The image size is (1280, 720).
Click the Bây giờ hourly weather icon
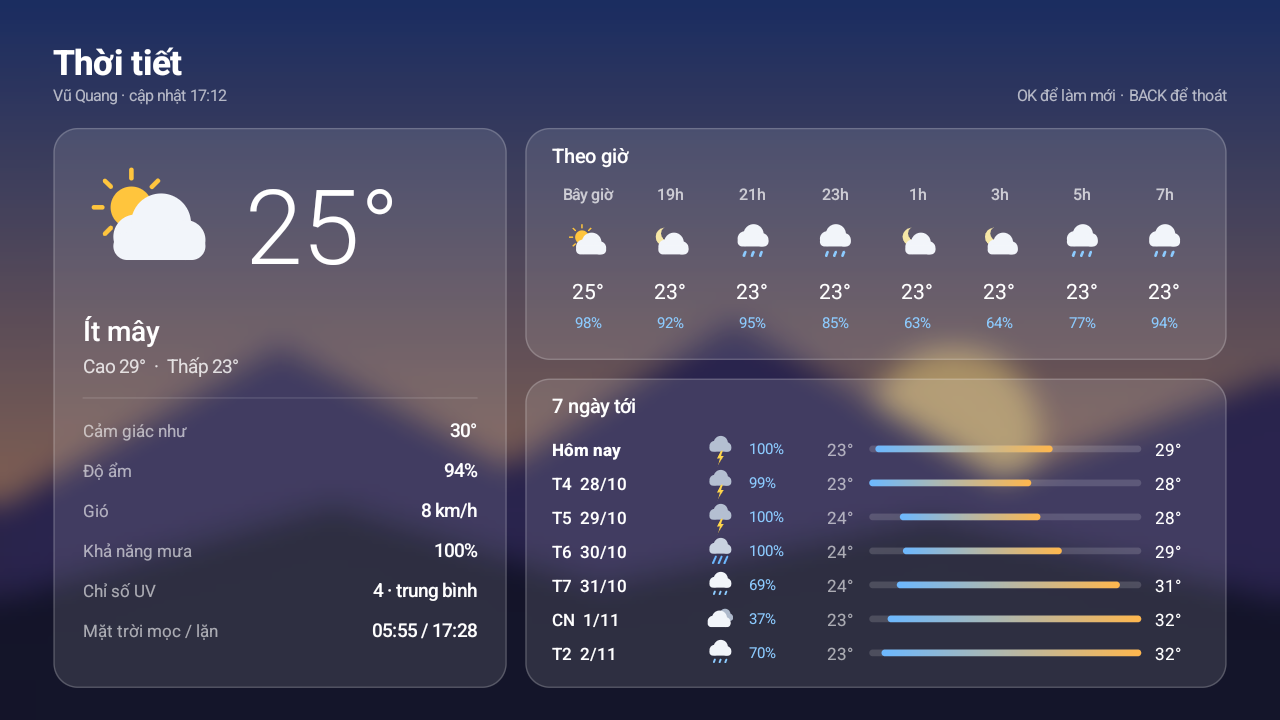(588, 240)
